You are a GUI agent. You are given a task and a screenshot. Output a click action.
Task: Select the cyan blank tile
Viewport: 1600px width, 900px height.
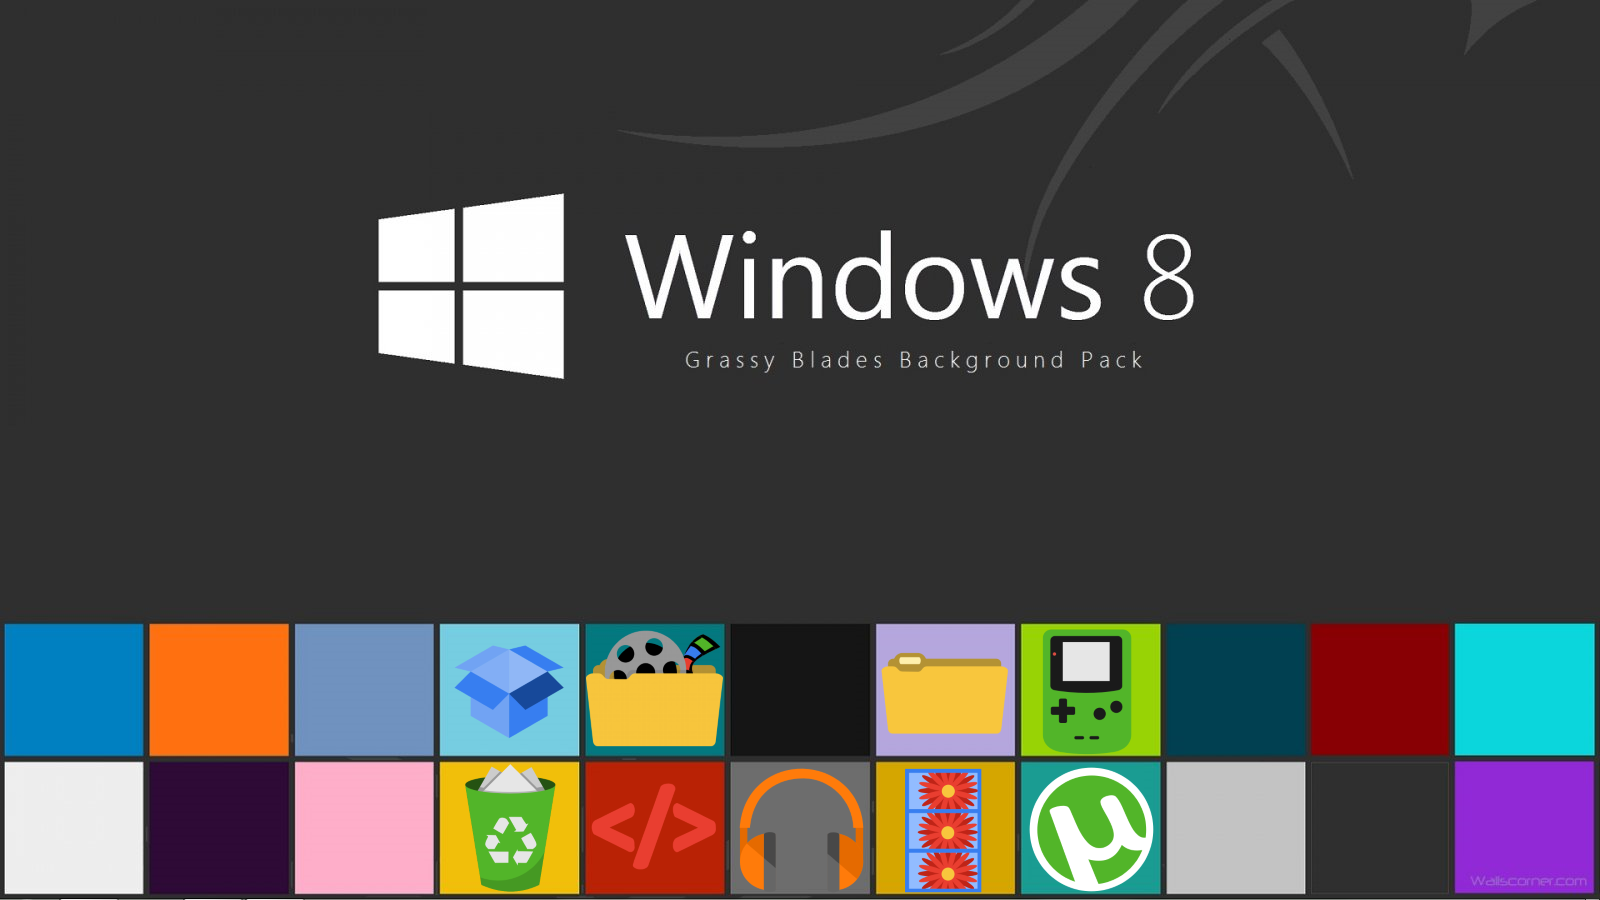pos(1525,690)
